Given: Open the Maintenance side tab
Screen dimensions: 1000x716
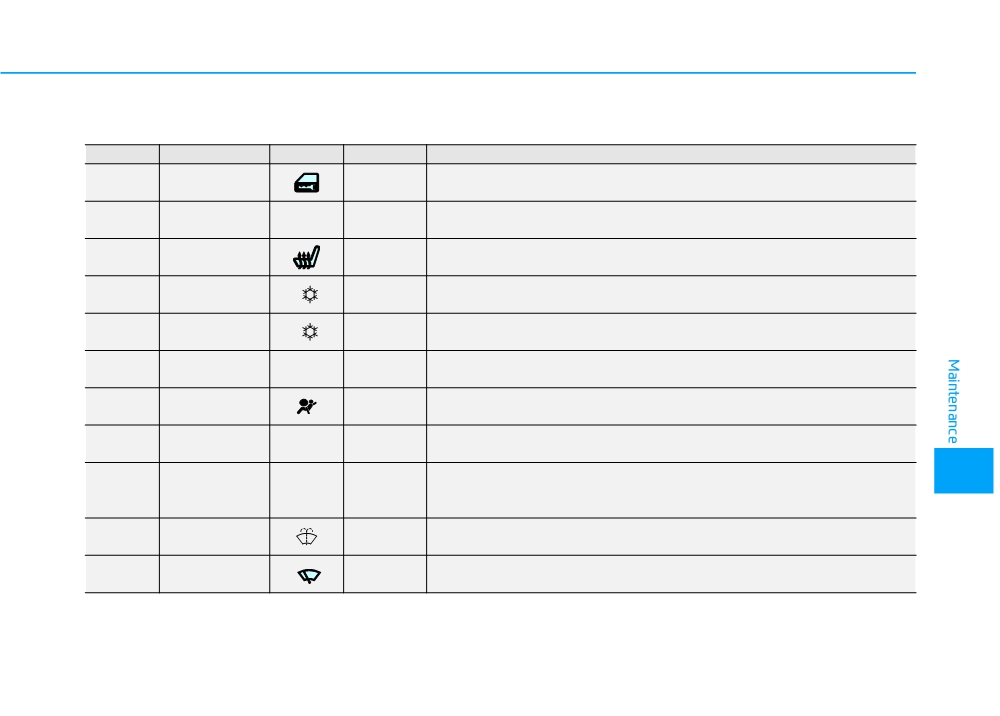Looking at the screenshot, I should point(953,401).
